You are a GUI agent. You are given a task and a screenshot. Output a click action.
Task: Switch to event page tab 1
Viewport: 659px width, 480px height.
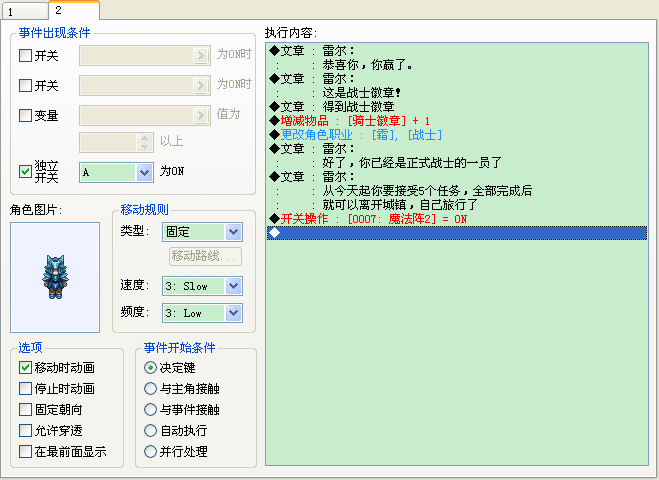click(24, 11)
